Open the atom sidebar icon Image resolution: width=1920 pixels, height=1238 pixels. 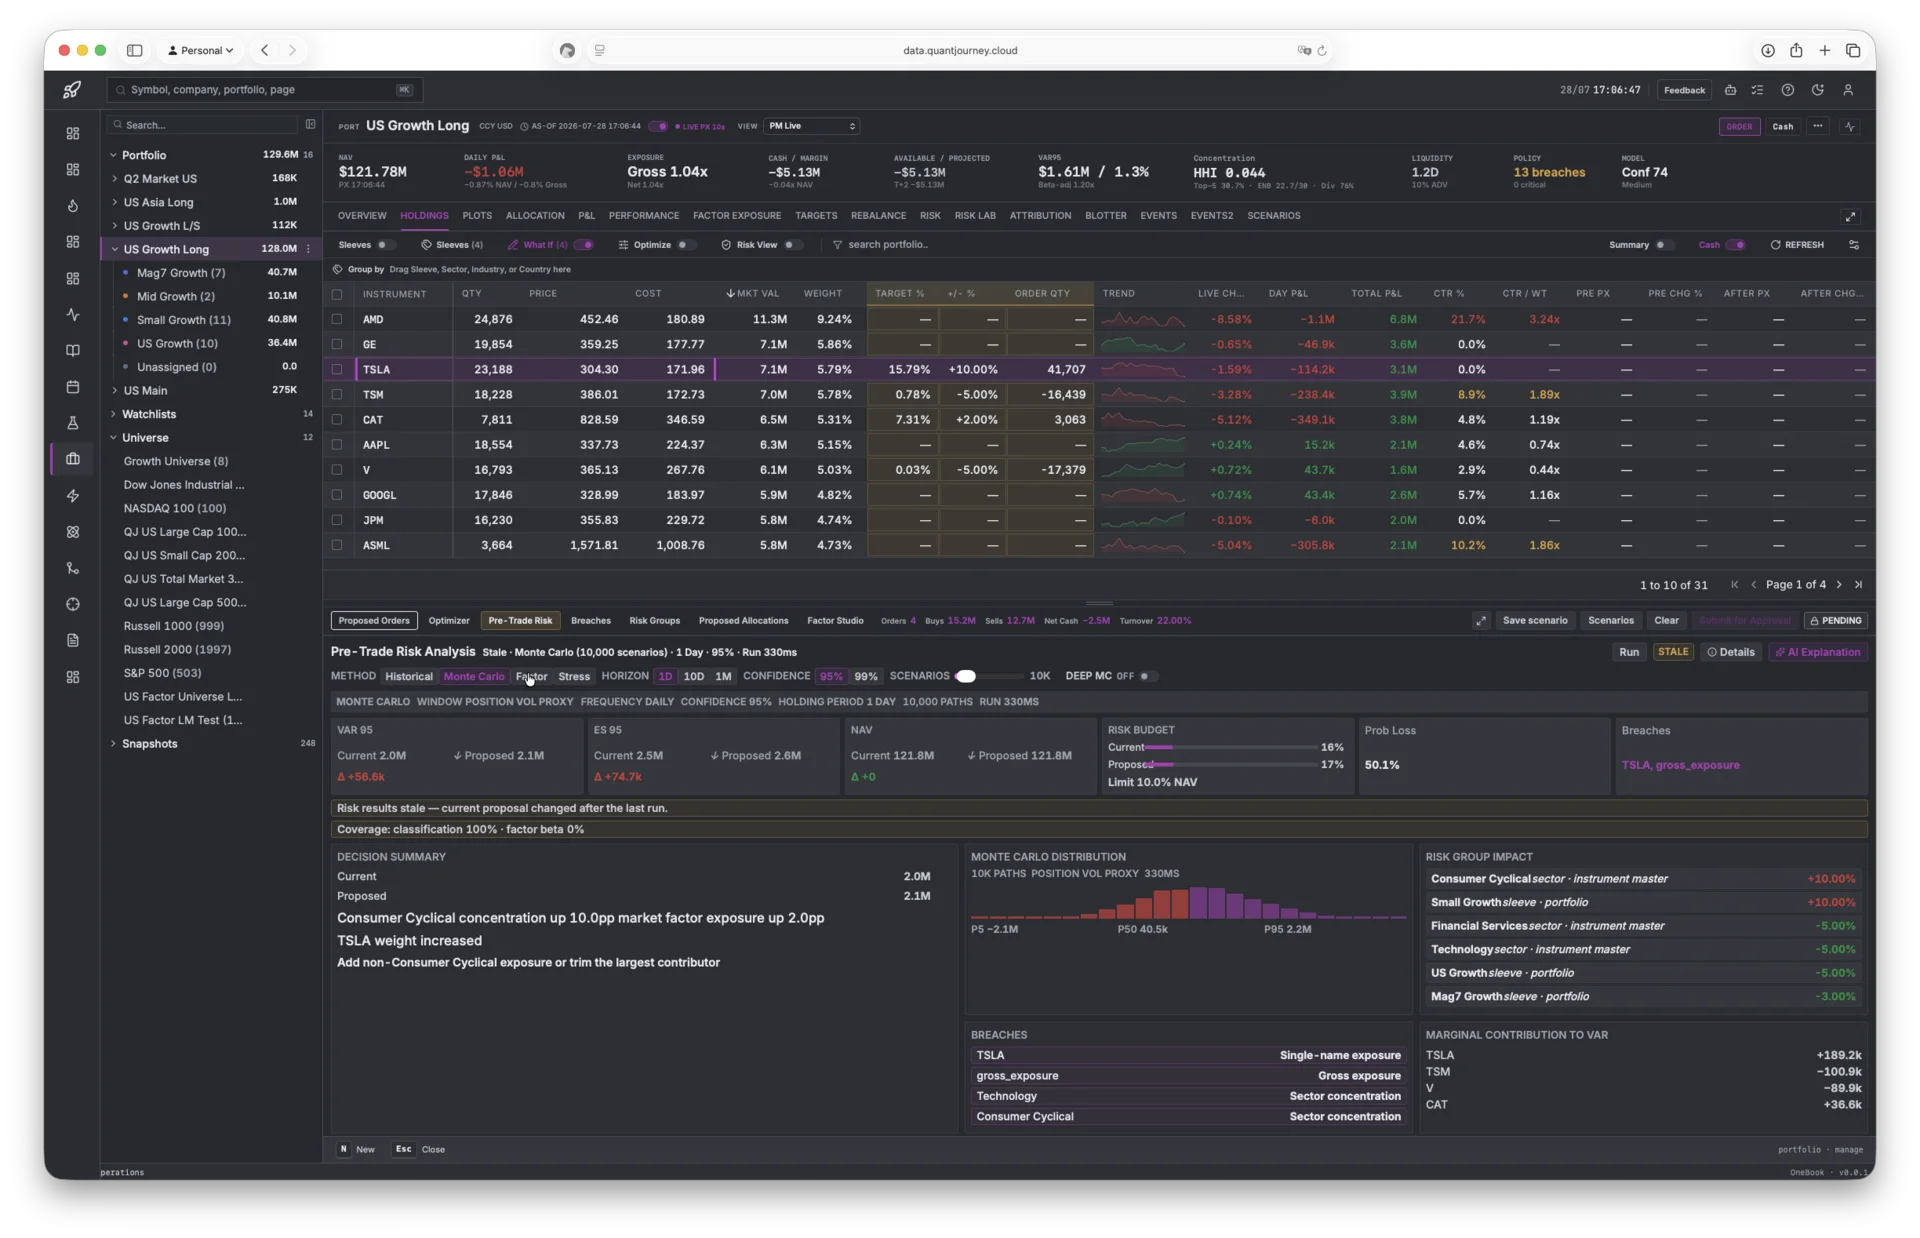pos(73,532)
